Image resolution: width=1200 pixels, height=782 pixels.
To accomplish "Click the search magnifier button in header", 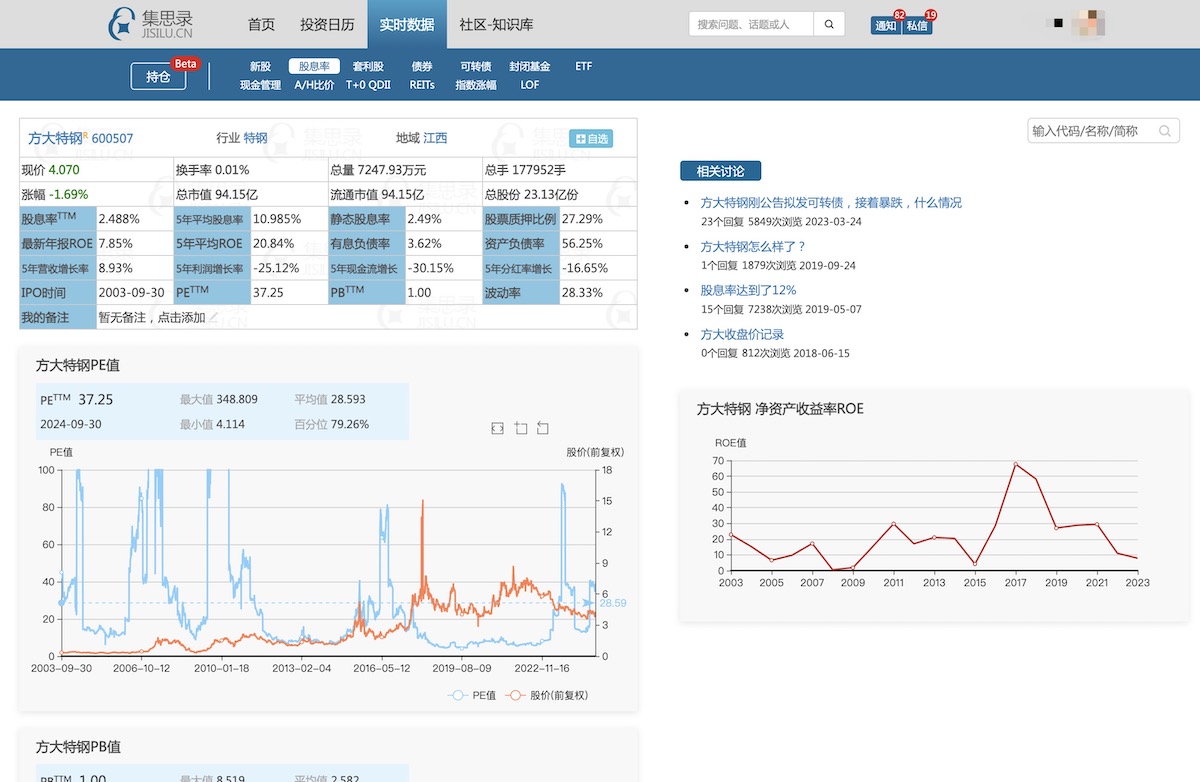I will [829, 24].
